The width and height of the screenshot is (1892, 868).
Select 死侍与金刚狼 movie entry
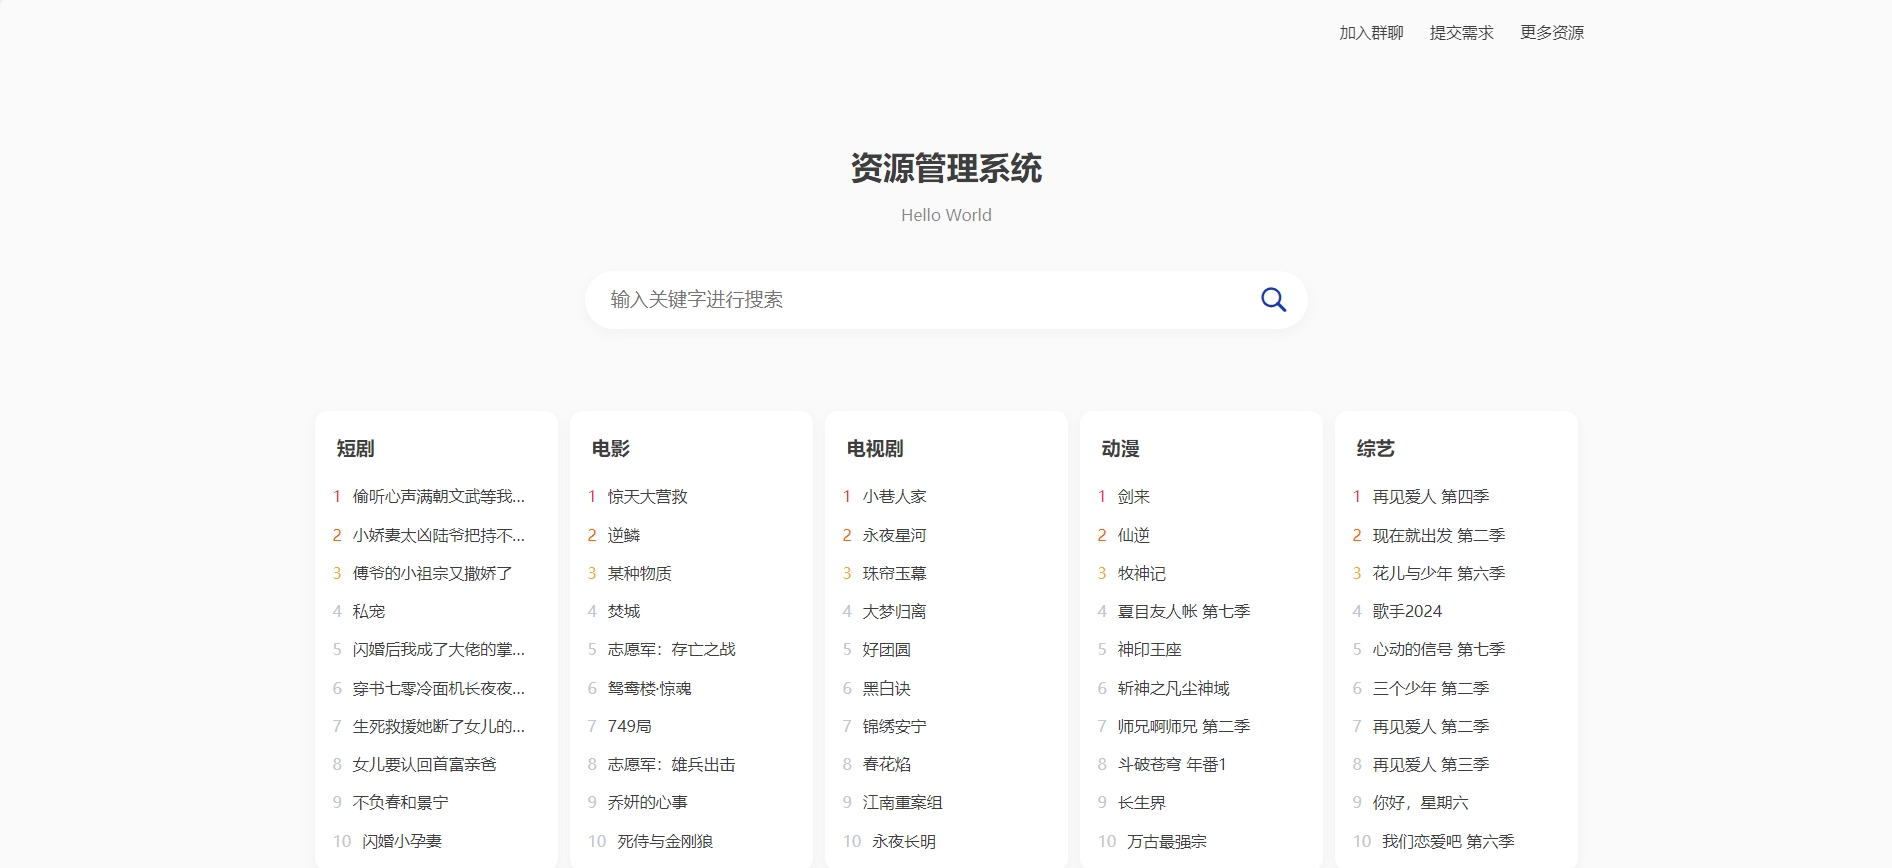665,841
